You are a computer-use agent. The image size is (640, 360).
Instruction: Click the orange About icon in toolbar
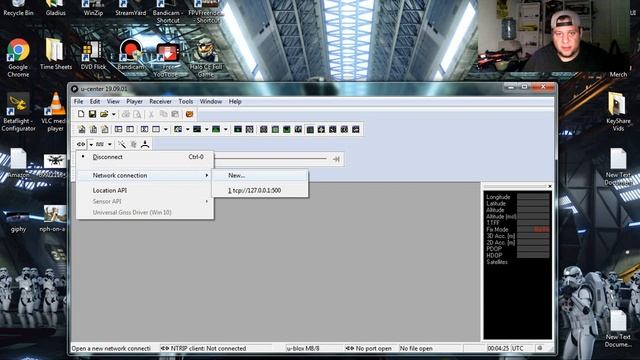(x=189, y=114)
